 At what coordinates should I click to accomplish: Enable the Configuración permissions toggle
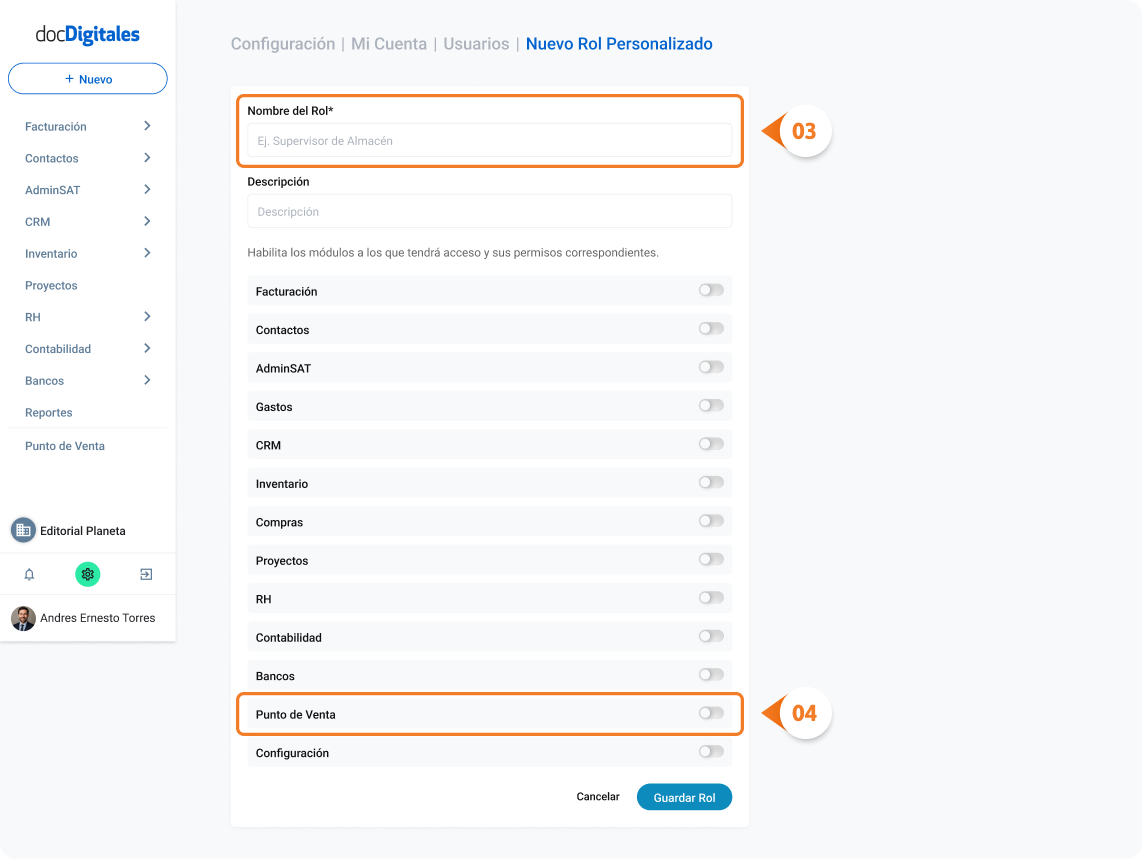point(711,752)
